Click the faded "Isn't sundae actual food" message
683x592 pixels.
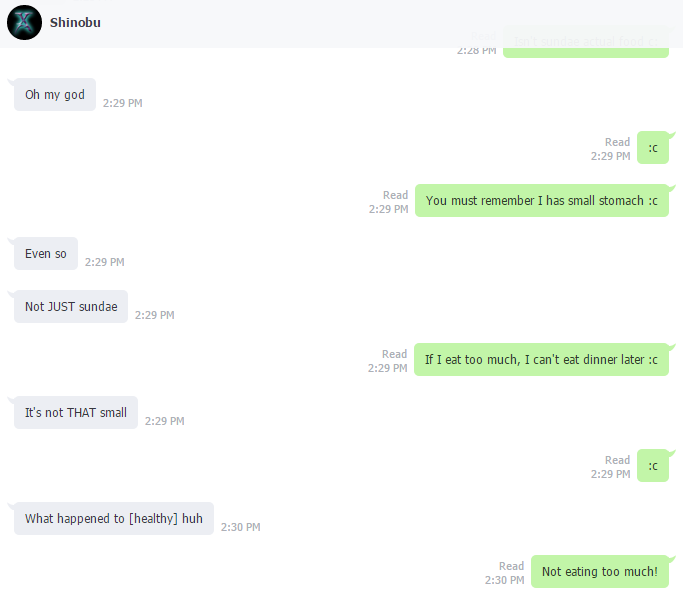[x=586, y=42]
